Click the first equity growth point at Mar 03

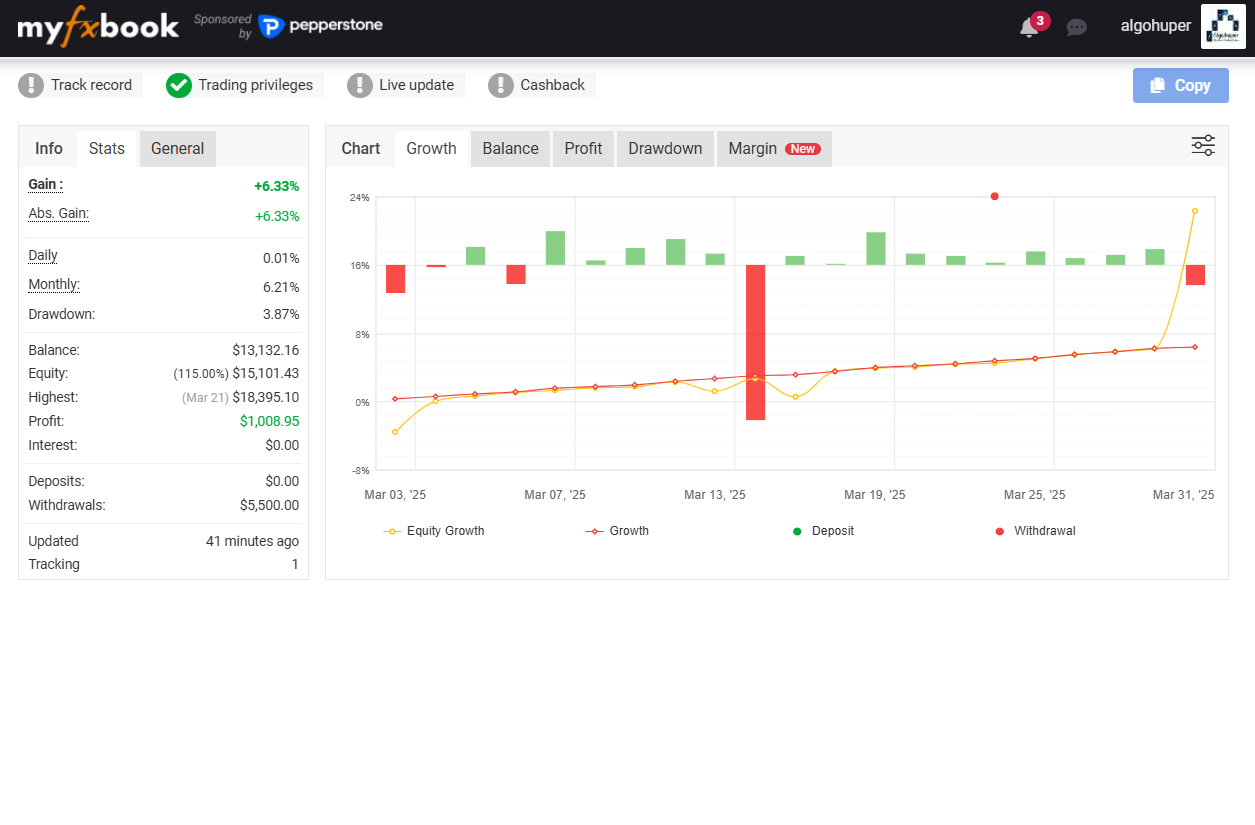(x=395, y=432)
